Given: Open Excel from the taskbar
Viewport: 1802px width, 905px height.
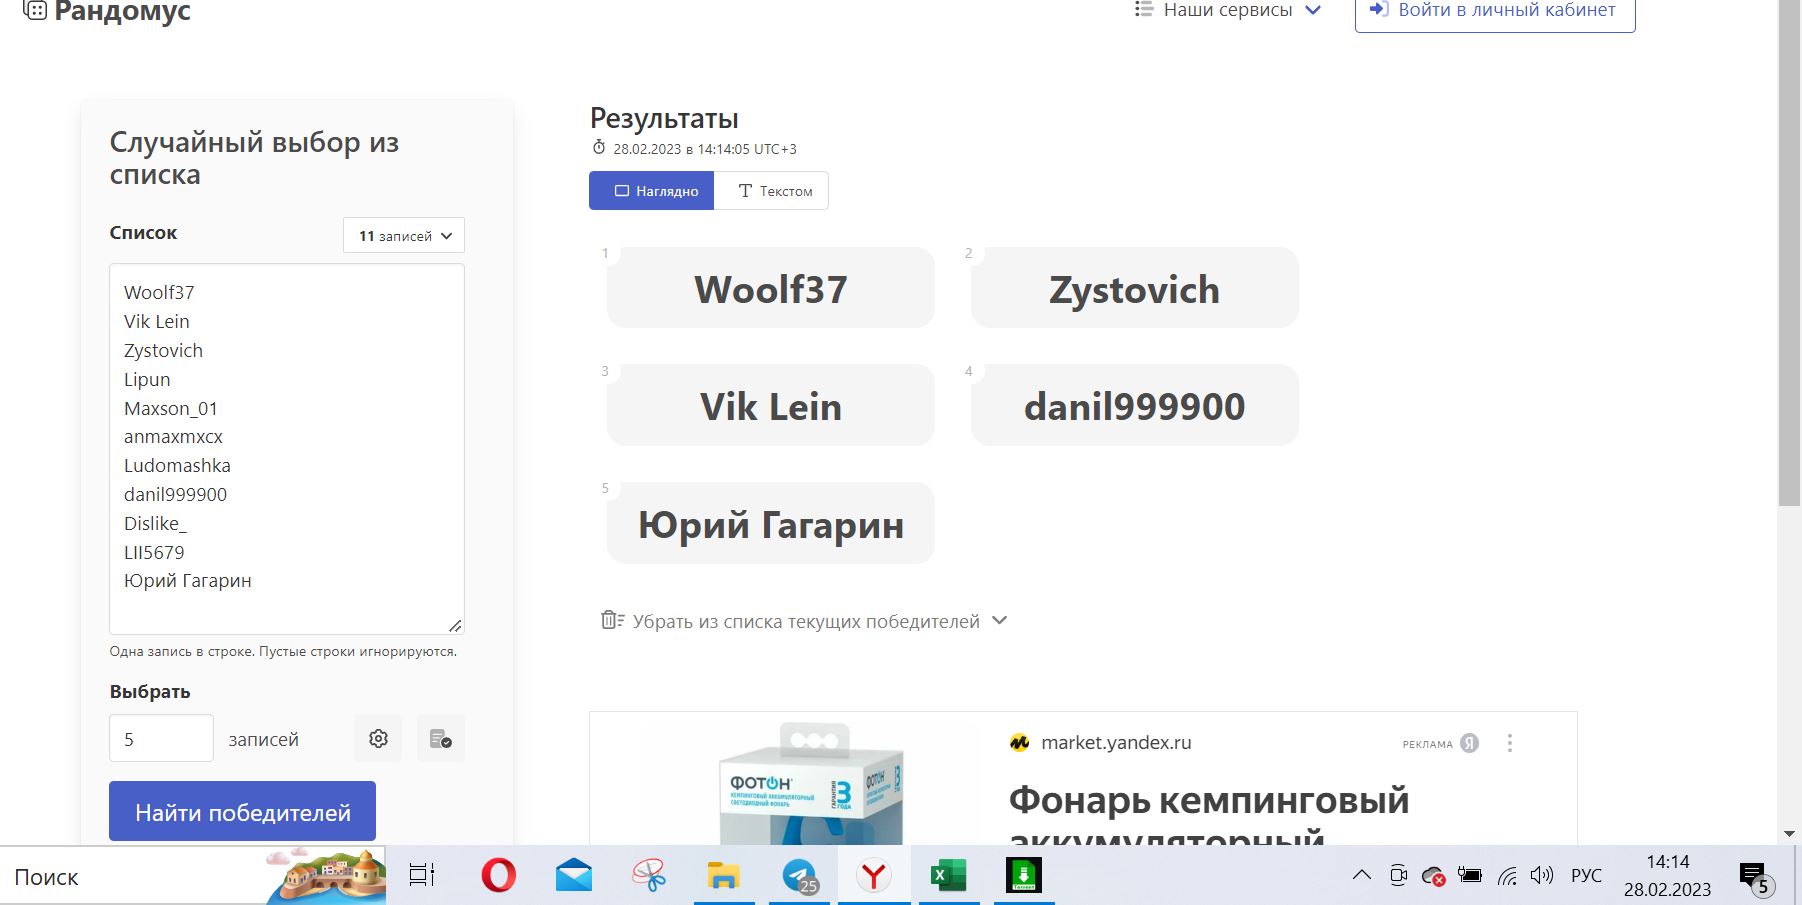Looking at the screenshot, I should point(948,876).
